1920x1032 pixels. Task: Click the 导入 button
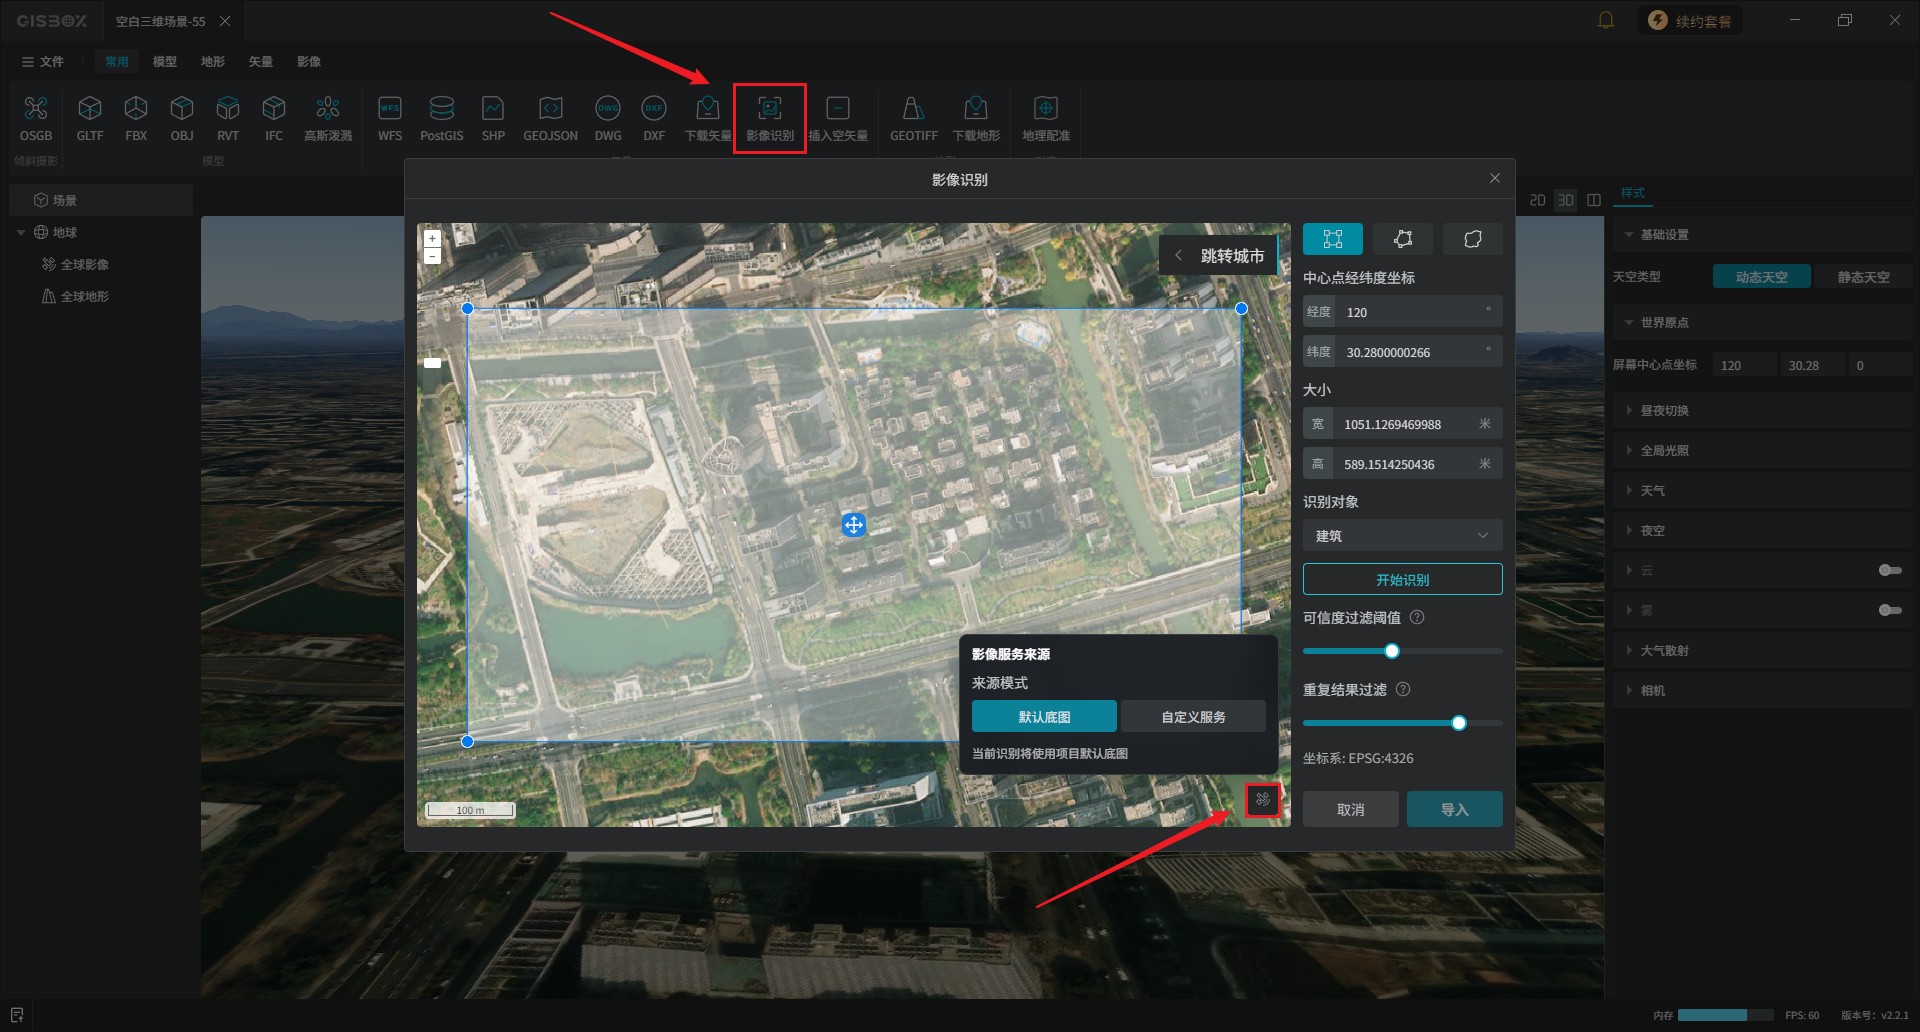[x=1454, y=809]
